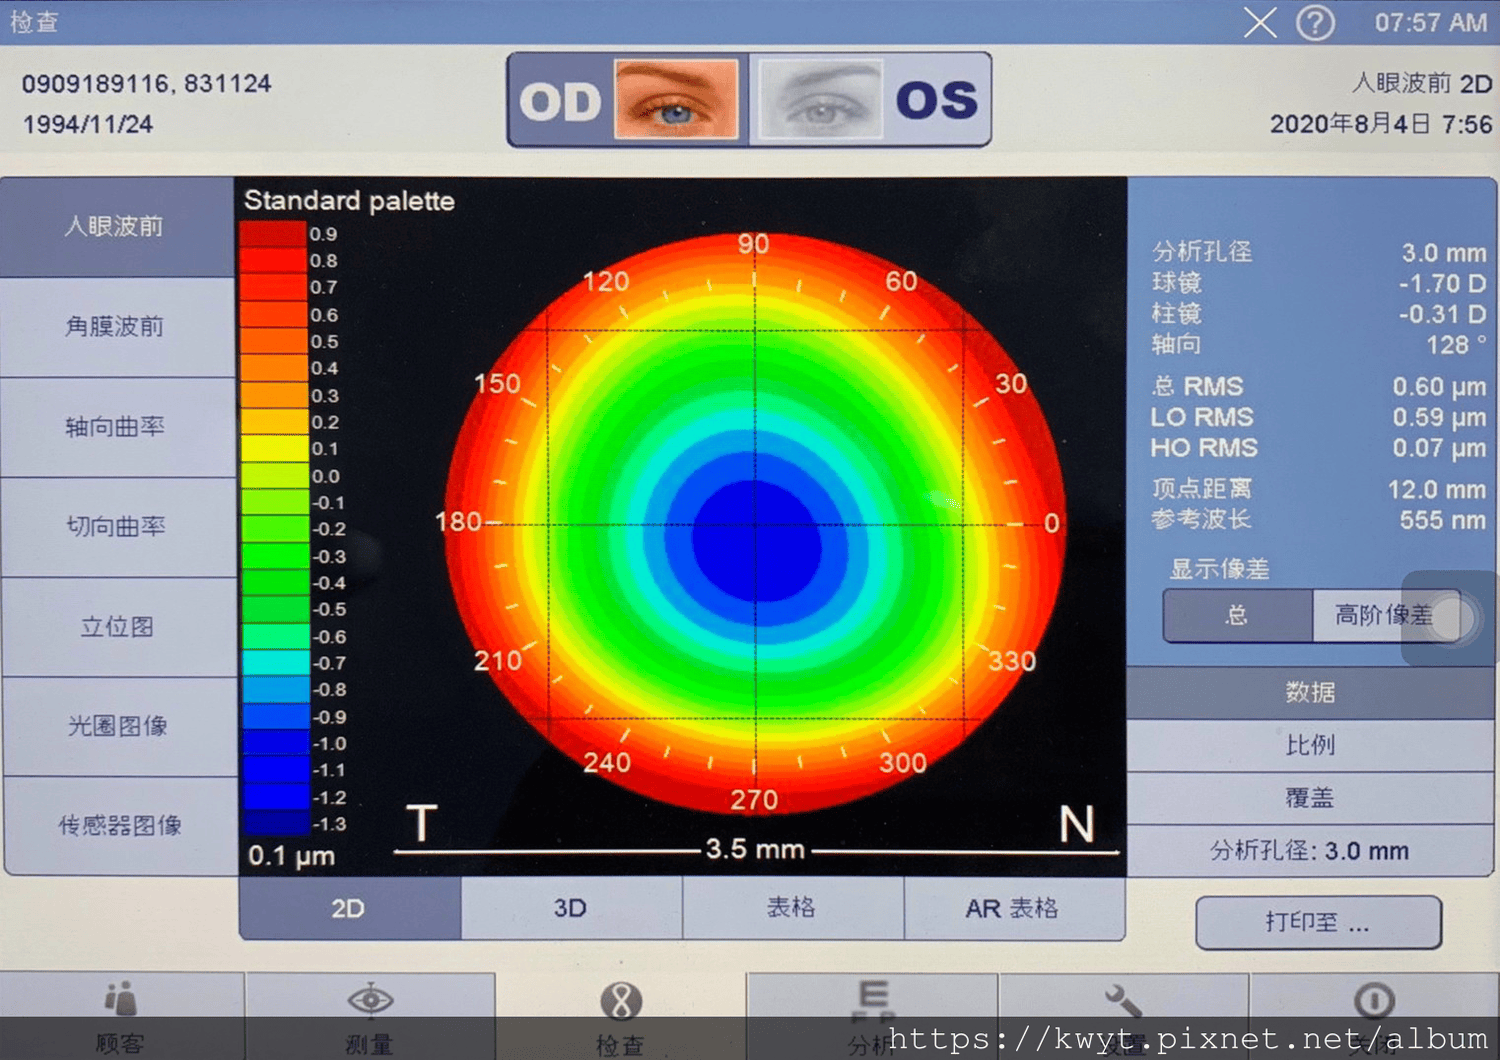Click the exam date 2020年8月4日 7:56
Screen dimensions: 1500x1060
click(1381, 124)
